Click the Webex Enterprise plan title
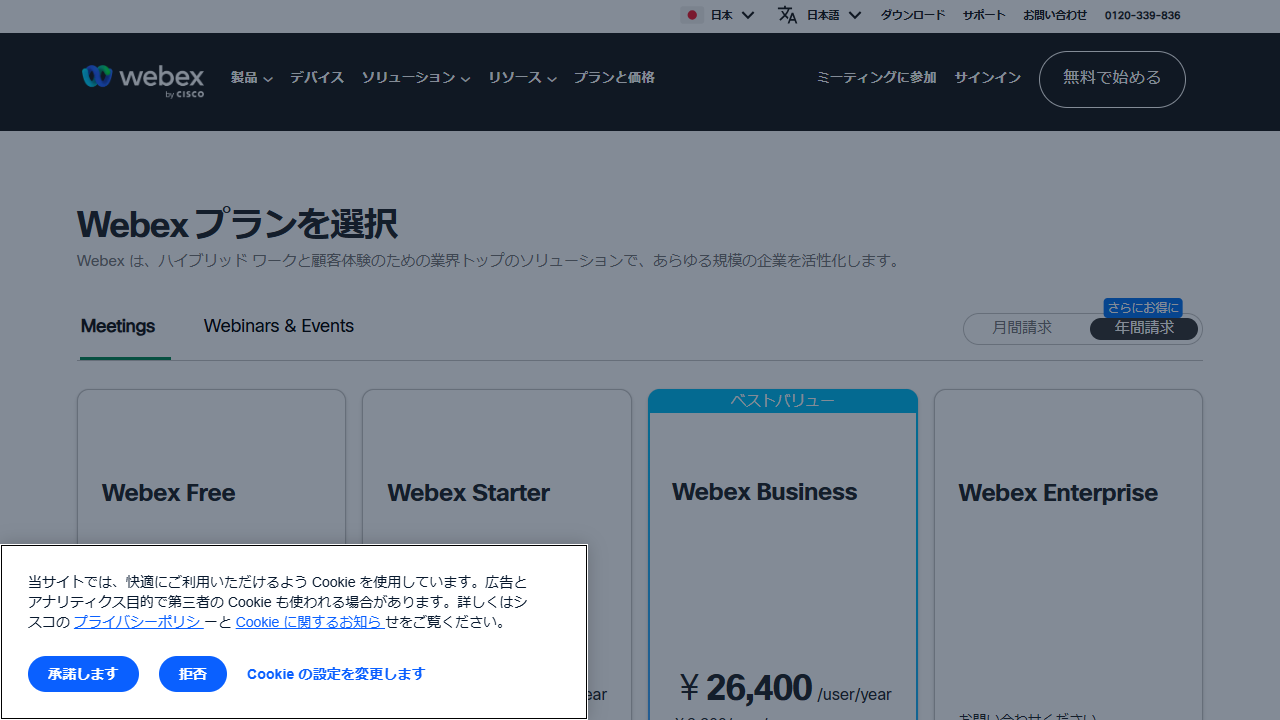Screen dimensions: 1280x720 (1058, 493)
